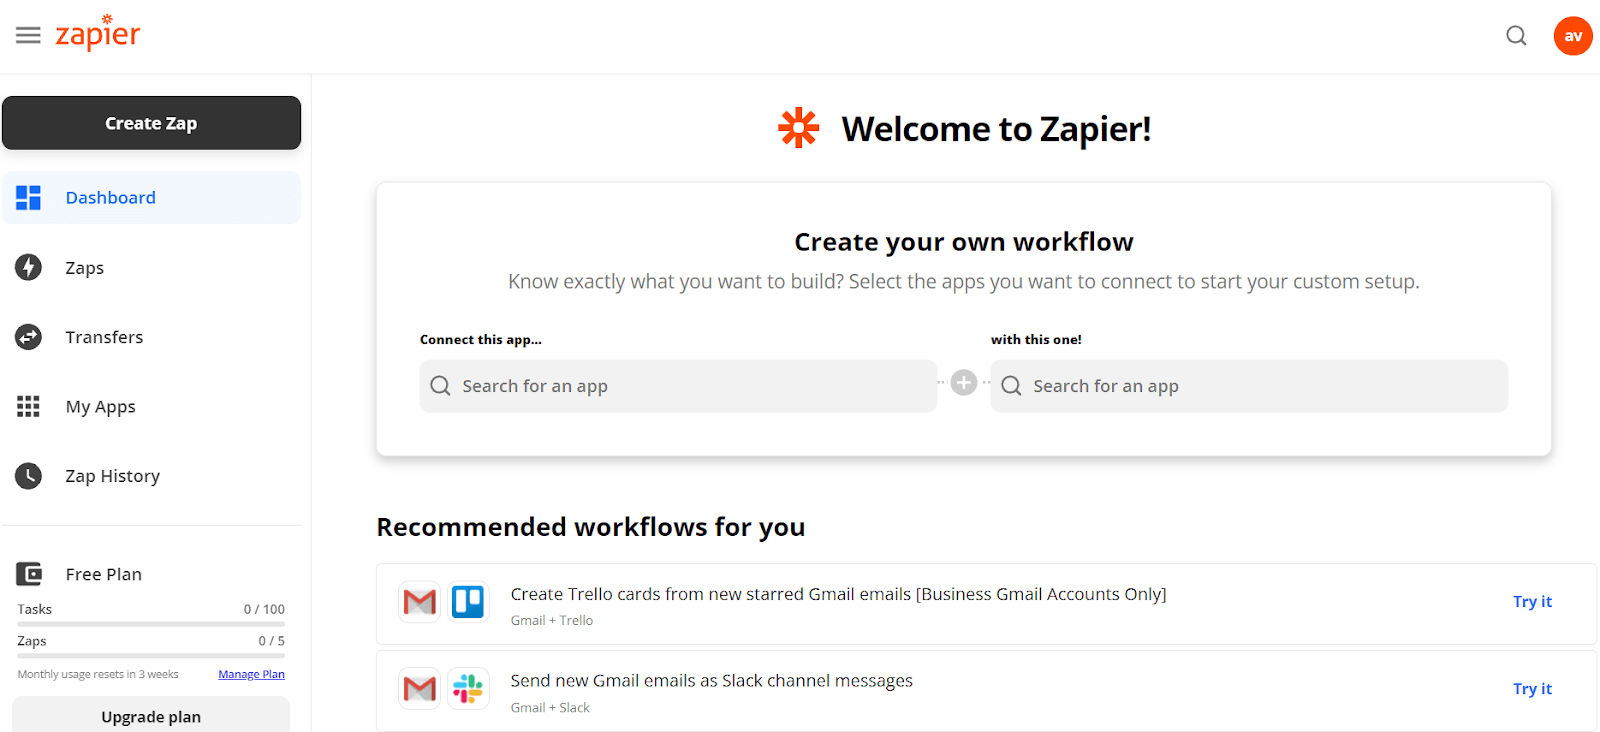The height and width of the screenshot is (732, 1600).
Task: Open the hamburger navigation menu
Action: pyautogui.click(x=28, y=34)
